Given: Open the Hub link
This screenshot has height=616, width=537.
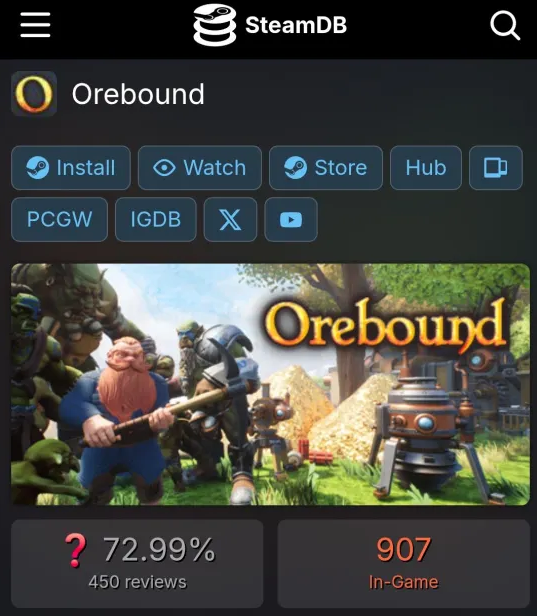Looking at the screenshot, I should pyautogui.click(x=426, y=168).
